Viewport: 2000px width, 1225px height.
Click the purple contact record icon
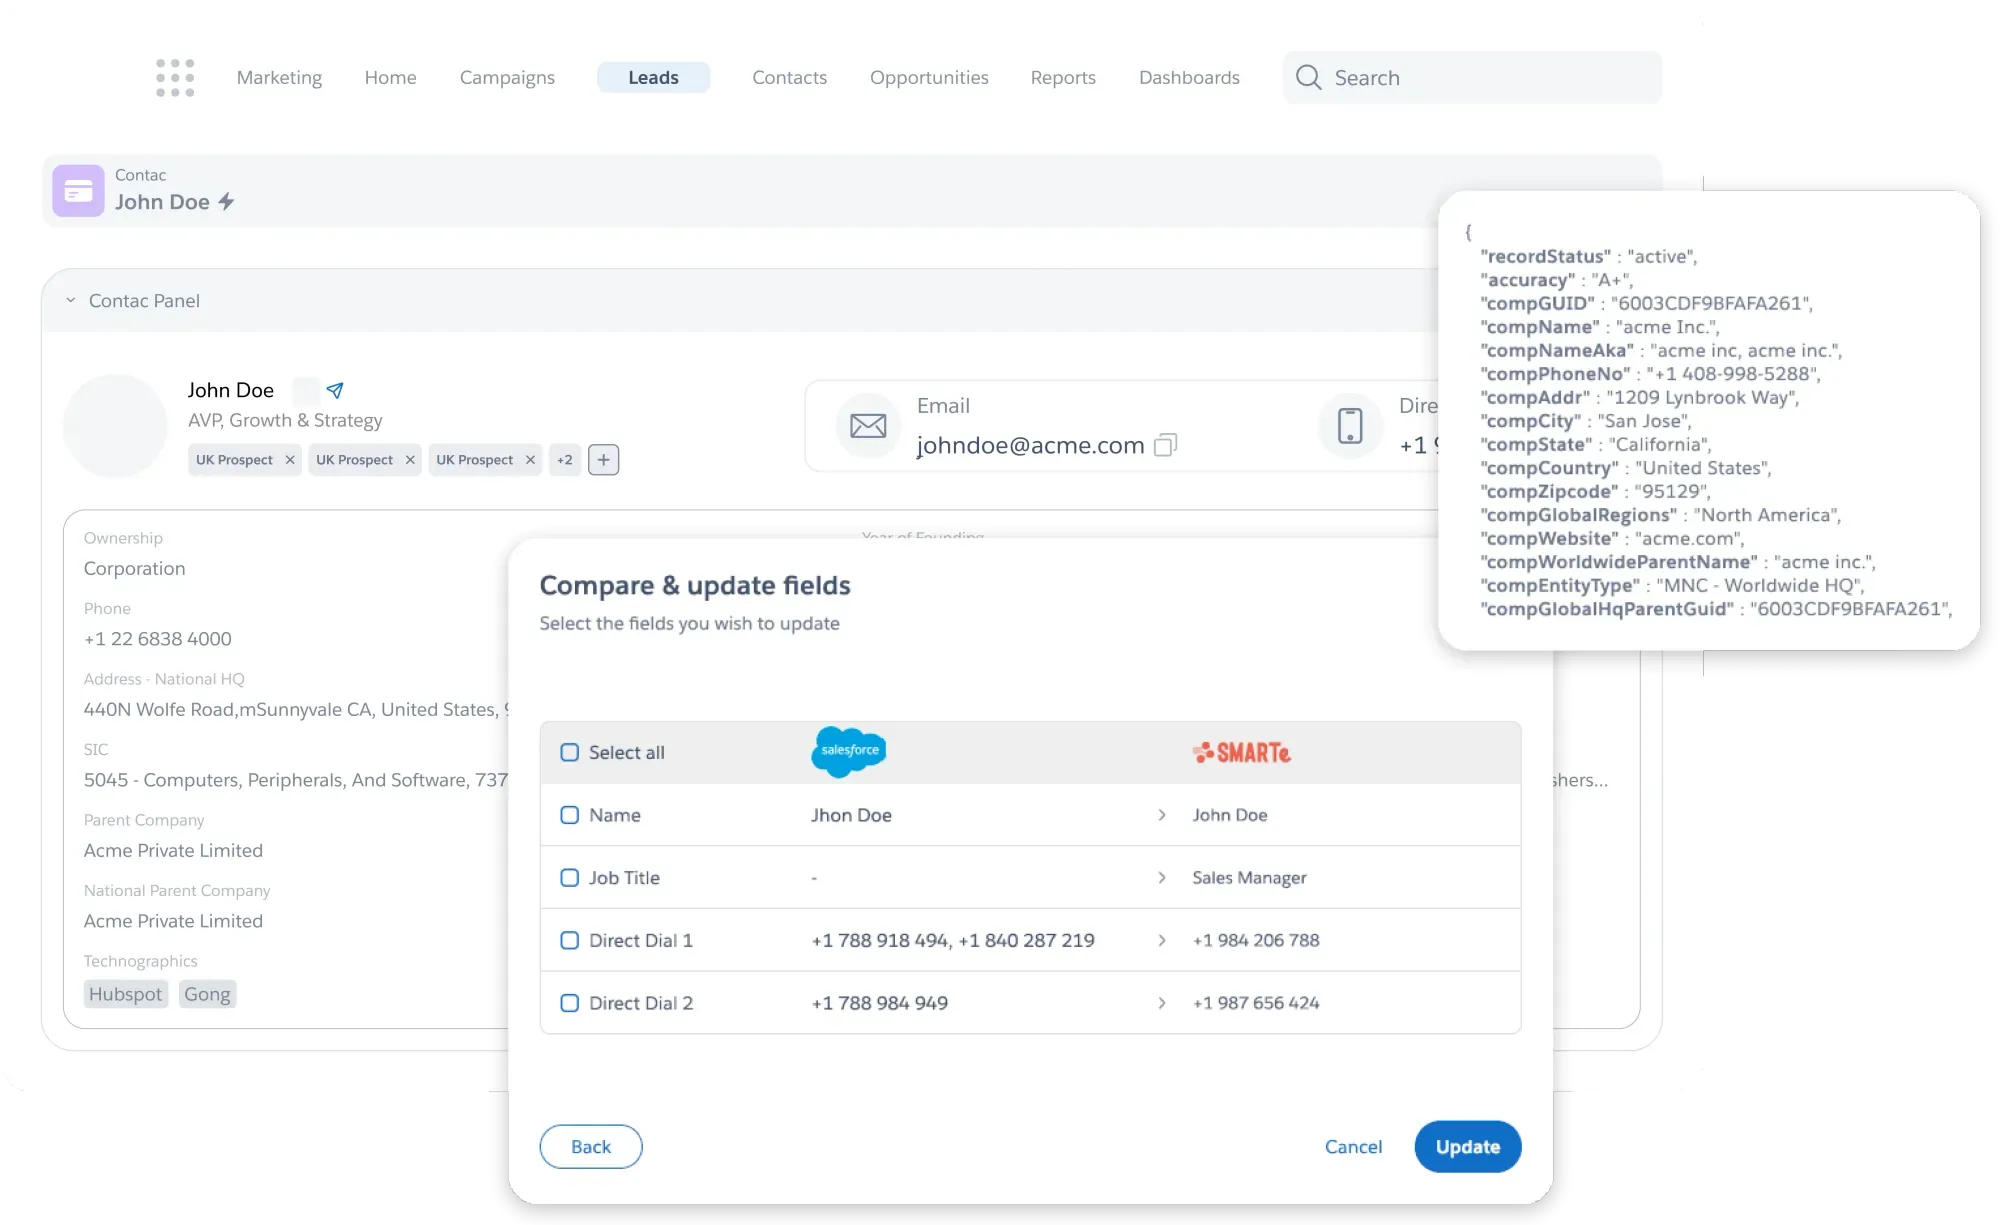pos(78,190)
